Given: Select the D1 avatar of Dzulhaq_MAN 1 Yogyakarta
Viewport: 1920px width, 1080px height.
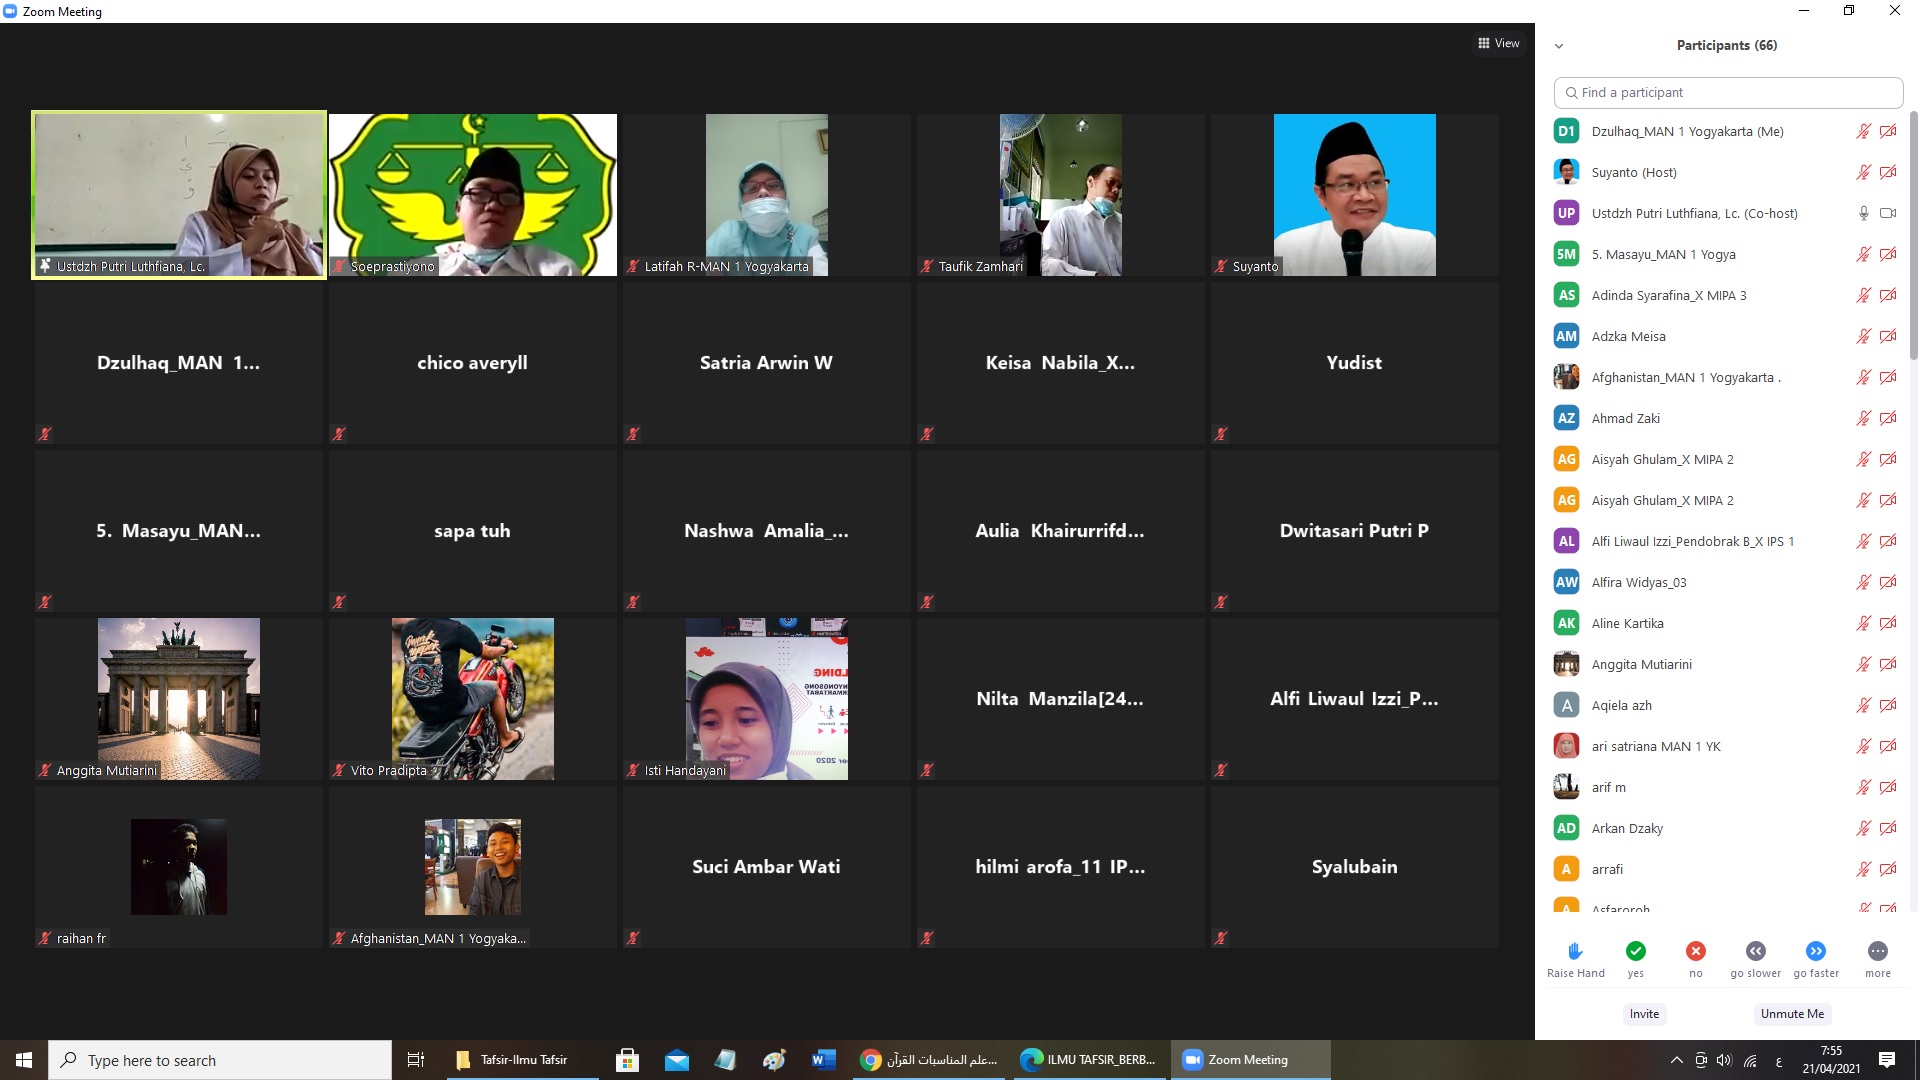Looking at the screenshot, I should [1566, 131].
